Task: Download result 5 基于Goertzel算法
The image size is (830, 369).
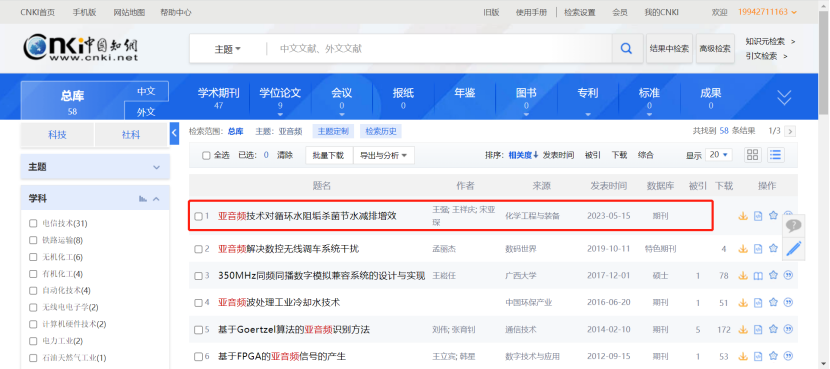Action: tap(743, 329)
